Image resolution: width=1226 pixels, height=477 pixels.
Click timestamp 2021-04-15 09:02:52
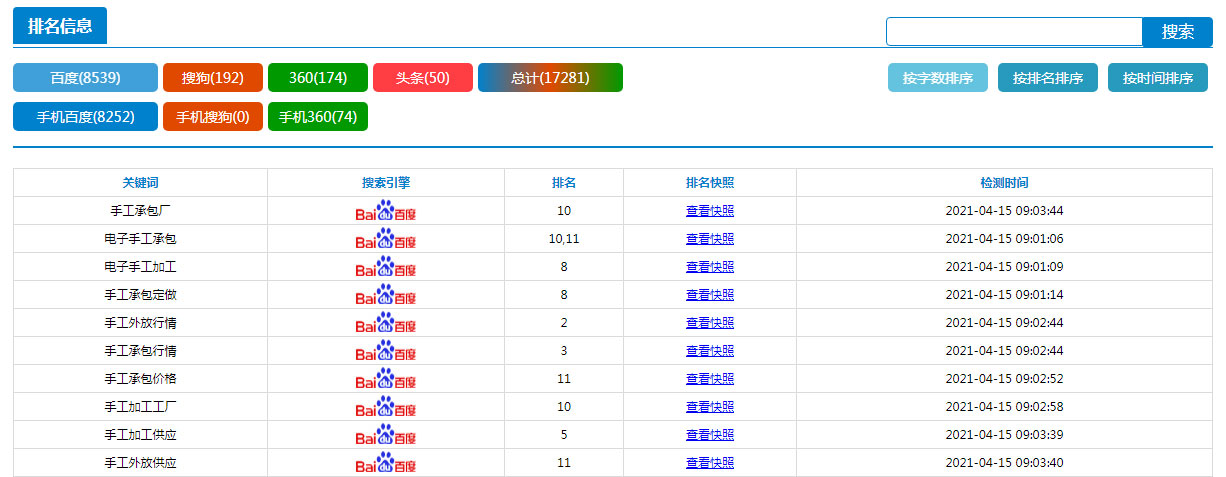[1004, 379]
